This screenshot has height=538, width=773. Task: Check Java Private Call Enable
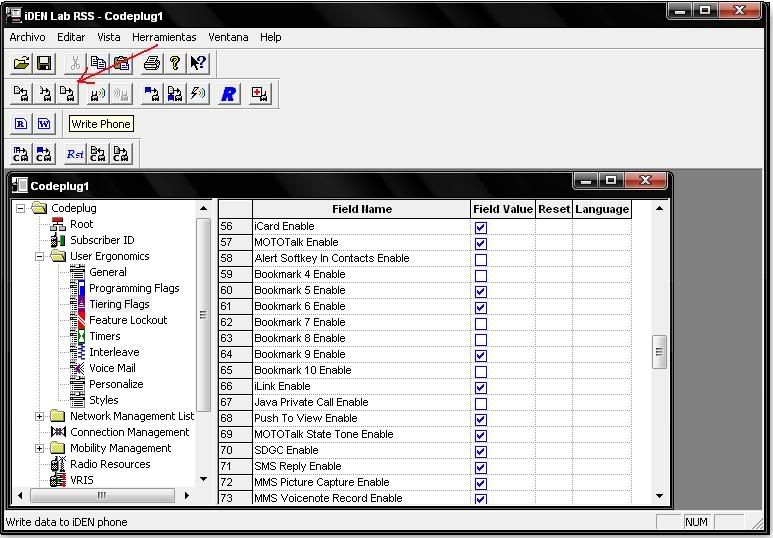[481, 403]
